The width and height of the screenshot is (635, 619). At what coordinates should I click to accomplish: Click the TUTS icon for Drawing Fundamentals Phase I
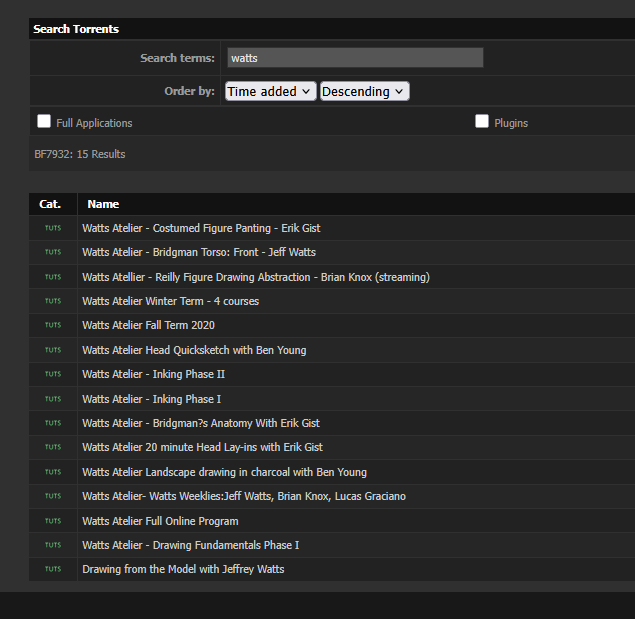pyautogui.click(x=53, y=545)
